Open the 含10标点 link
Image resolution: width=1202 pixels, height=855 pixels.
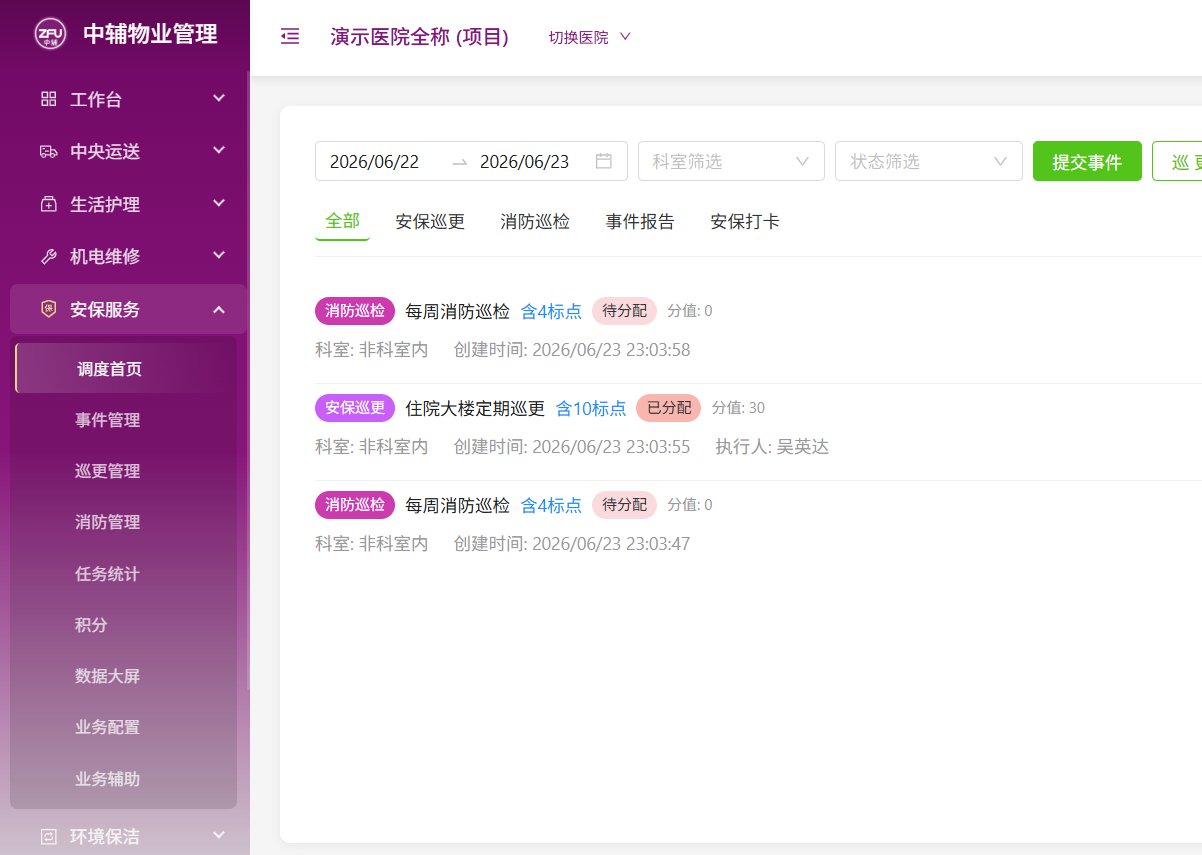[591, 408]
